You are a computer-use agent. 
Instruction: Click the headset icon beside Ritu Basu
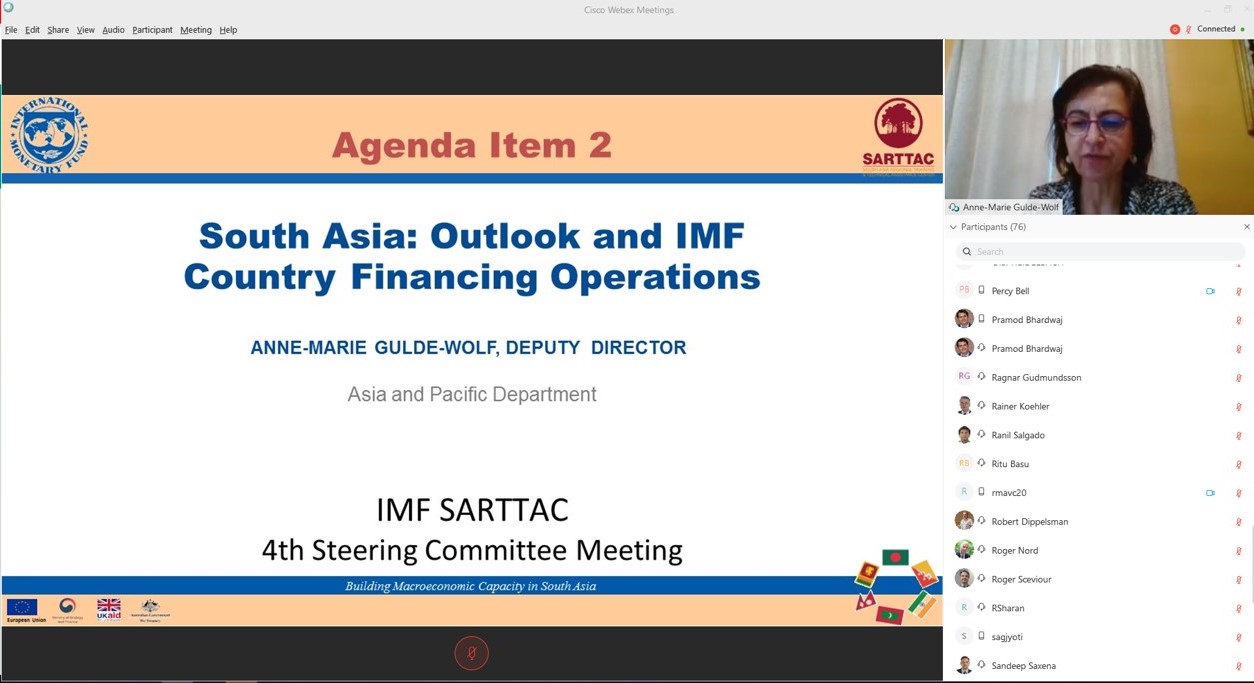[981, 464]
